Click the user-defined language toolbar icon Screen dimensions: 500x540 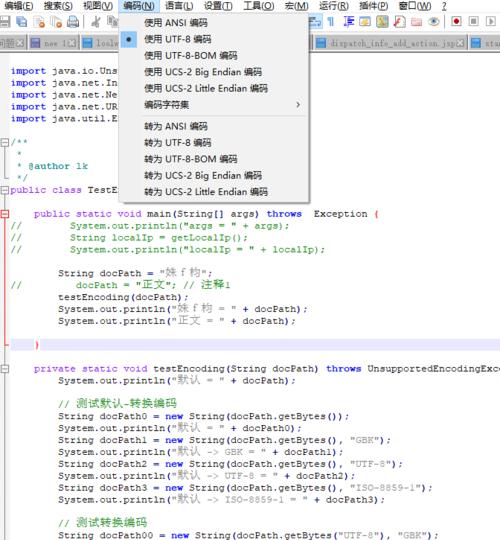365,22
